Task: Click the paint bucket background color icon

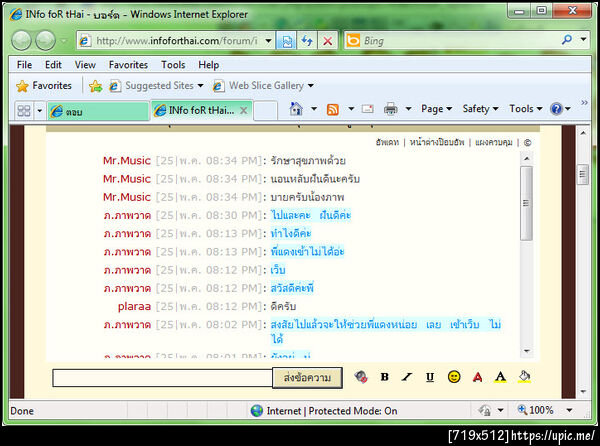Action: (x=524, y=377)
